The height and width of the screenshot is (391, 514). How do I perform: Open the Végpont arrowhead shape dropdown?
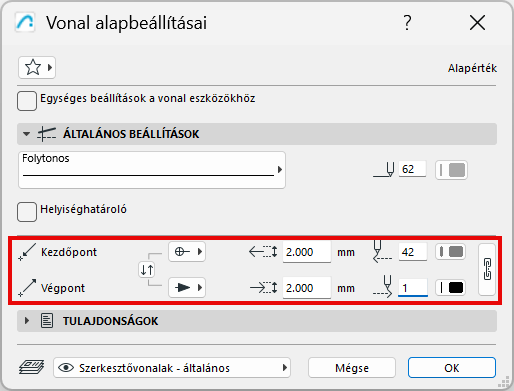[187, 287]
